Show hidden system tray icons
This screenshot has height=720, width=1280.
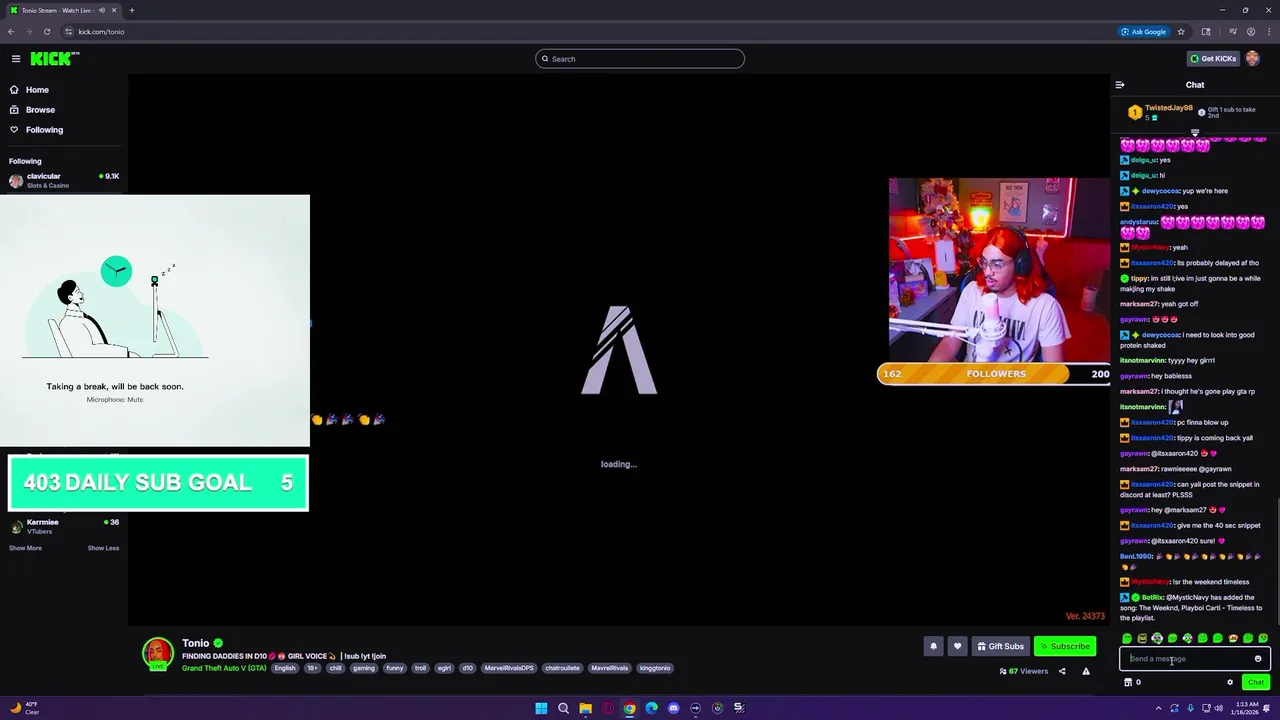1159,708
